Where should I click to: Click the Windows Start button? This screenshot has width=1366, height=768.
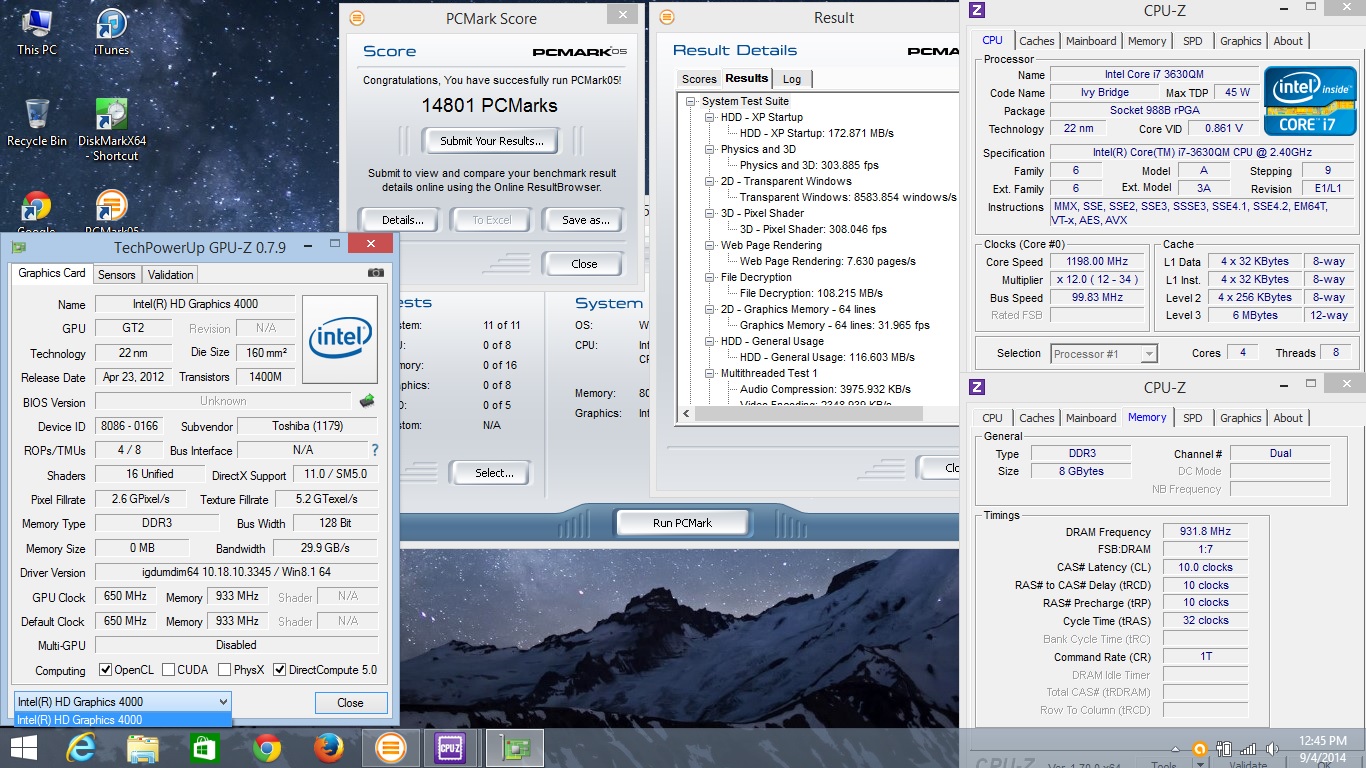point(24,747)
